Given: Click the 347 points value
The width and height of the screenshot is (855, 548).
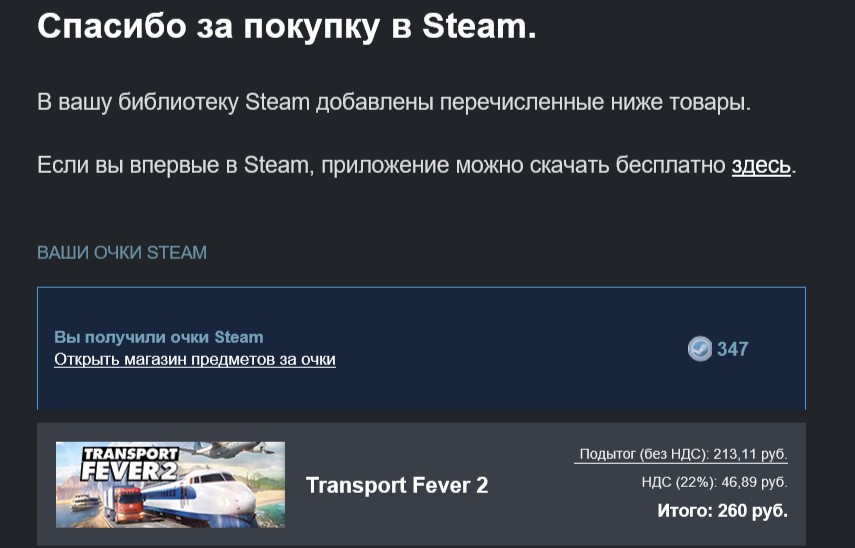Looking at the screenshot, I should pos(732,349).
